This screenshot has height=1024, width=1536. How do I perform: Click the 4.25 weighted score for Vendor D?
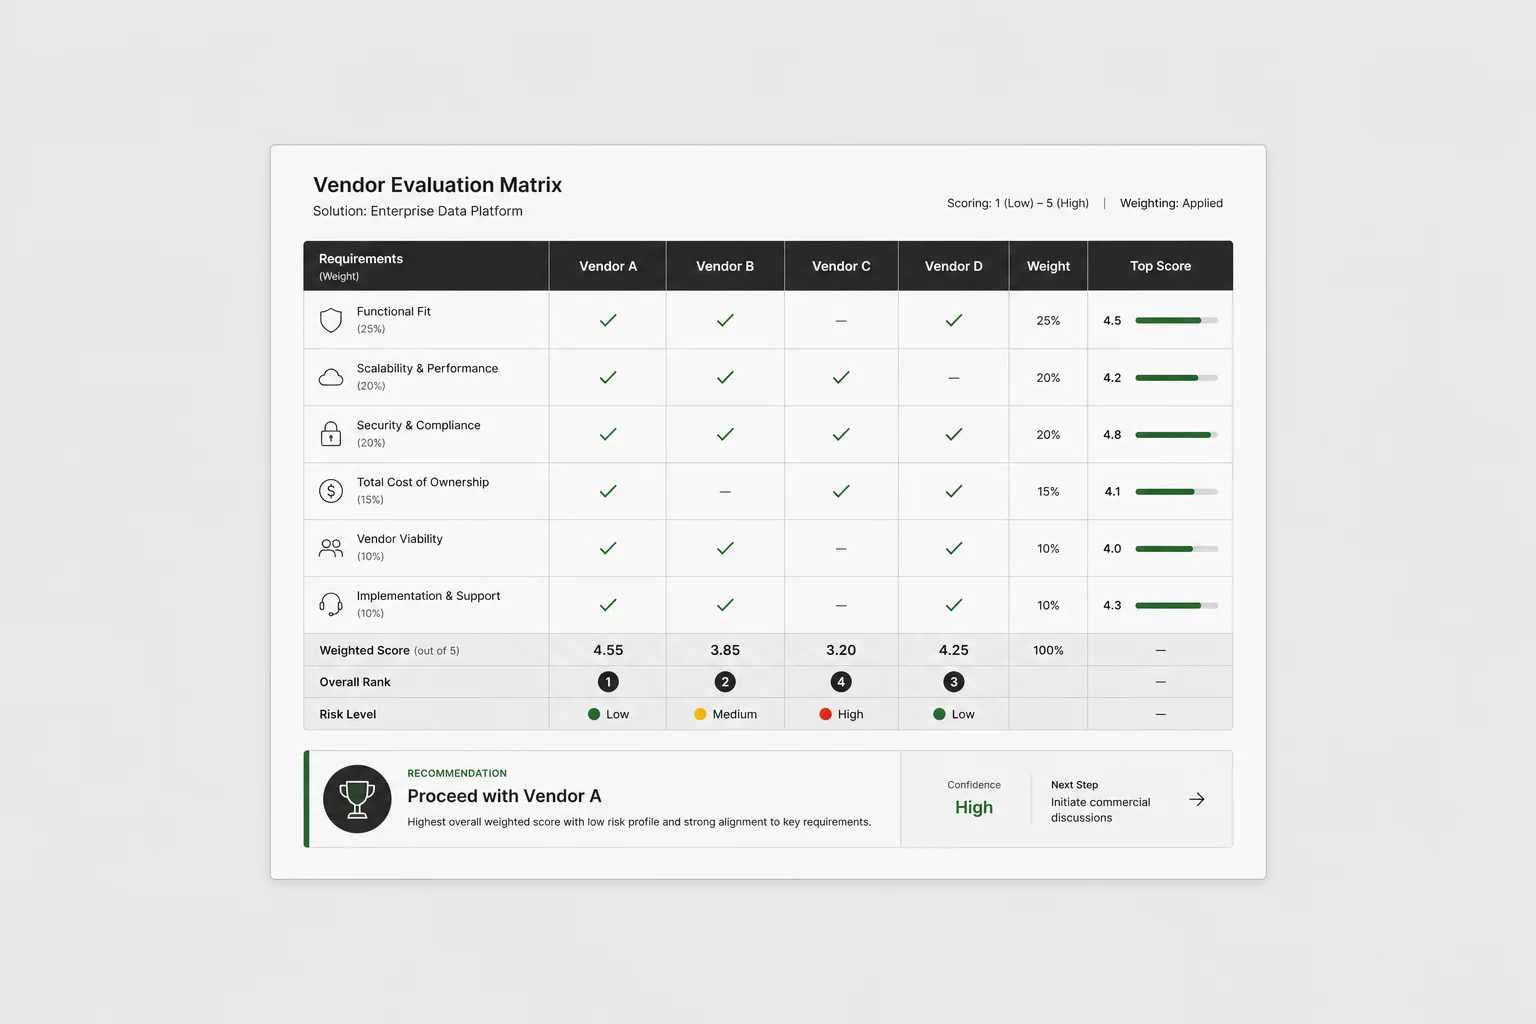[x=954, y=650]
